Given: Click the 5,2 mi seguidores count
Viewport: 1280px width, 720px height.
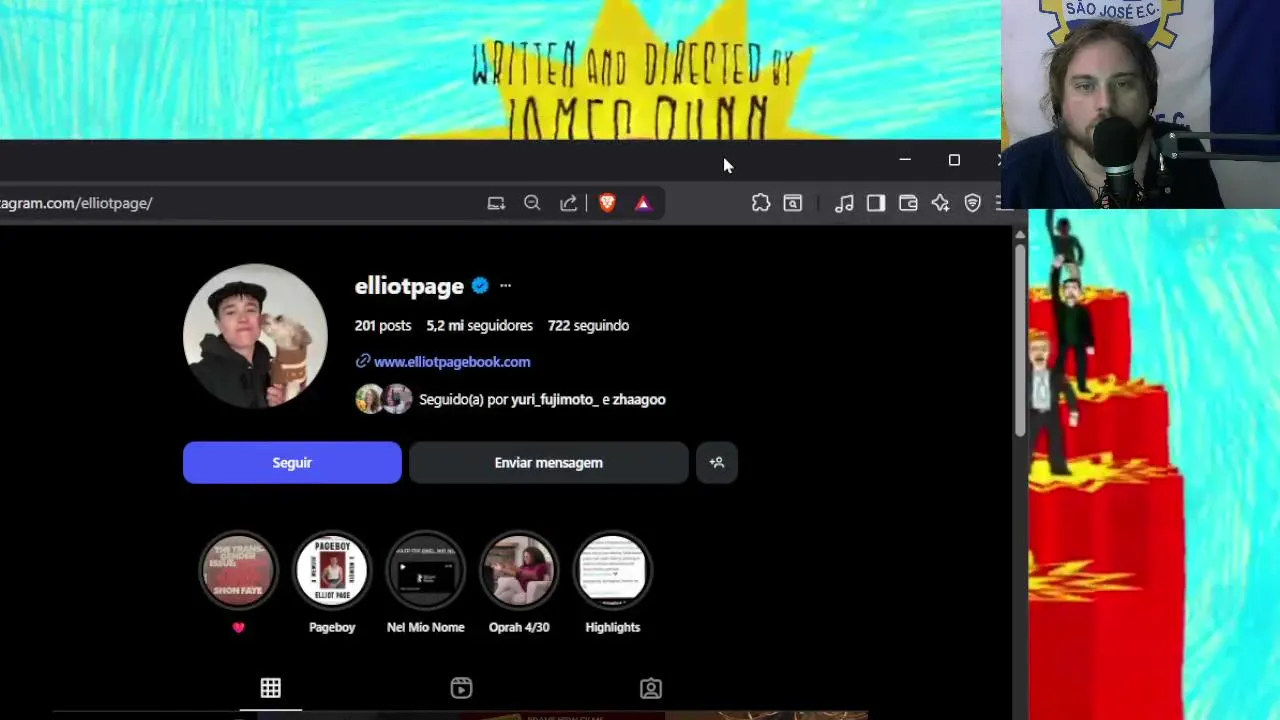Looking at the screenshot, I should click(480, 326).
